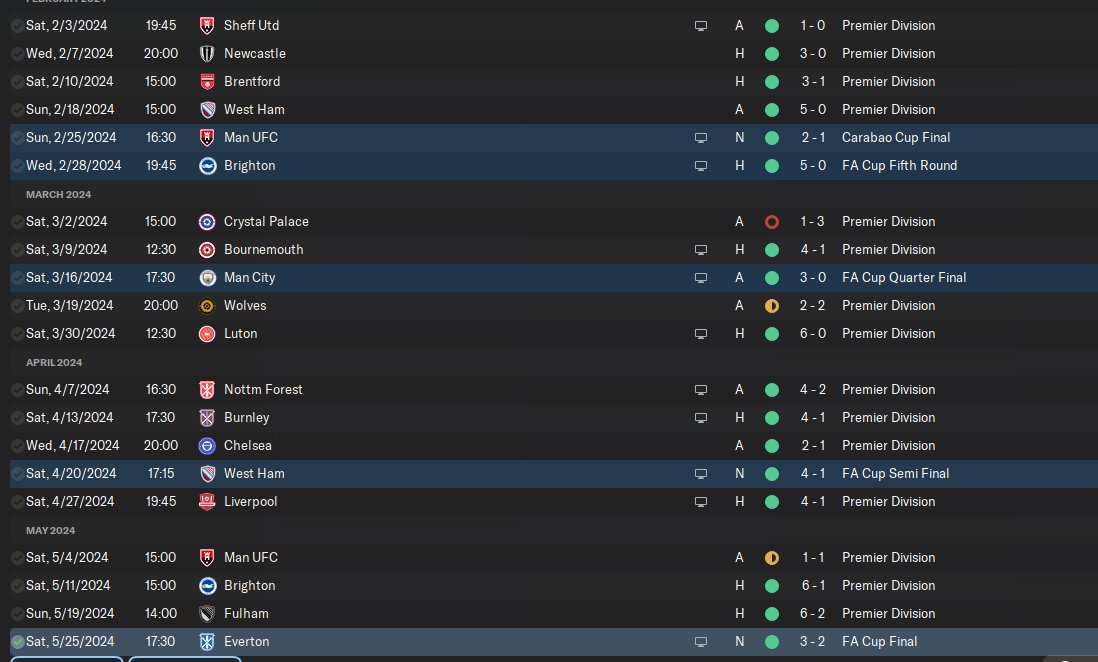Click the Man City club crest
The height and width of the screenshot is (662, 1098).
208,277
